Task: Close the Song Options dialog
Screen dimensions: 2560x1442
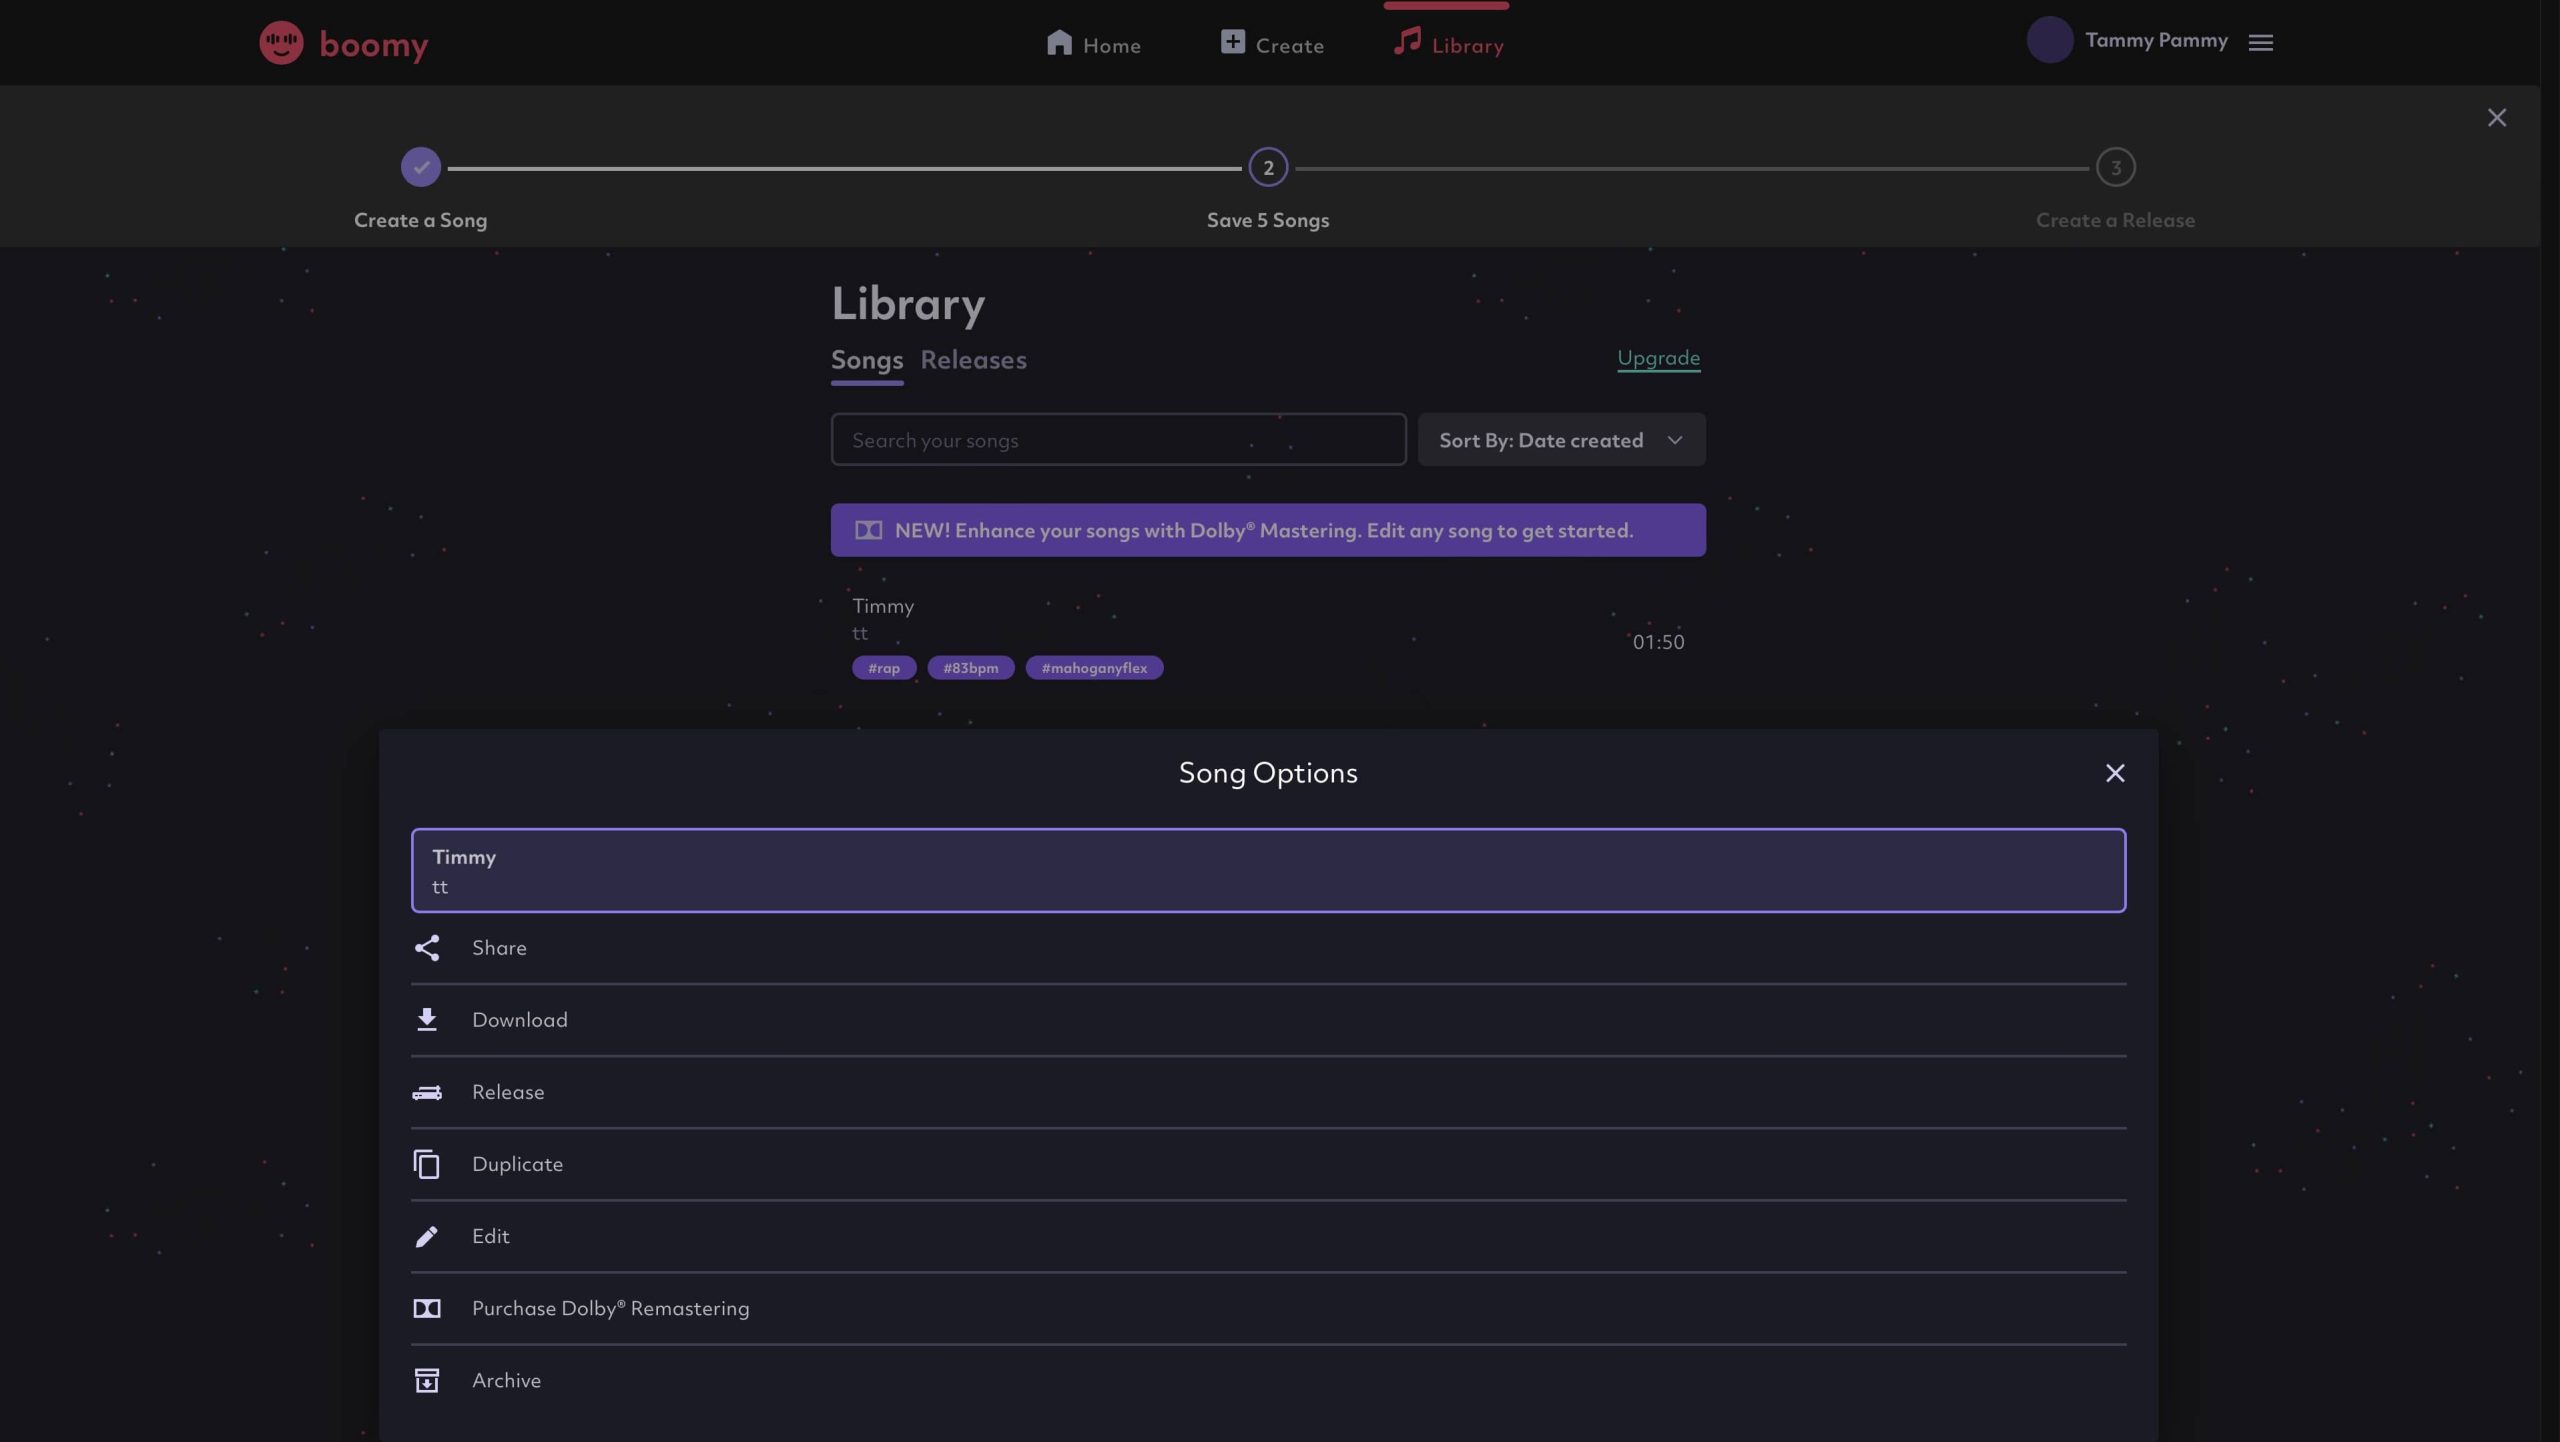Action: [2114, 773]
